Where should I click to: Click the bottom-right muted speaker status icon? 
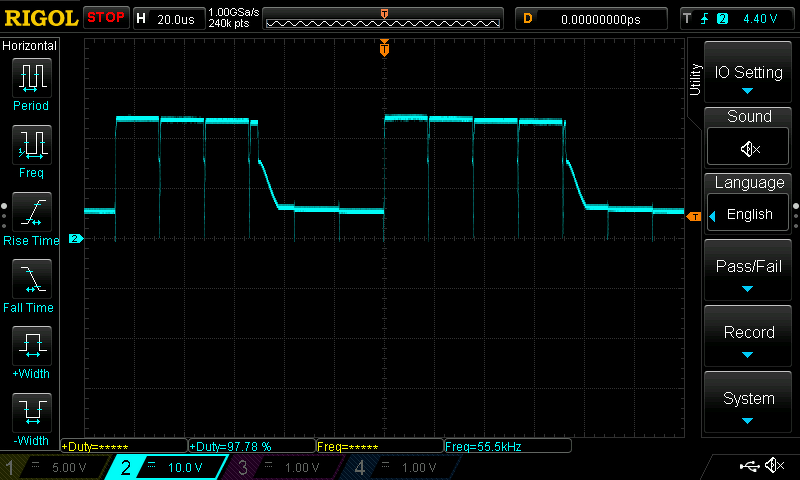pyautogui.click(x=774, y=465)
